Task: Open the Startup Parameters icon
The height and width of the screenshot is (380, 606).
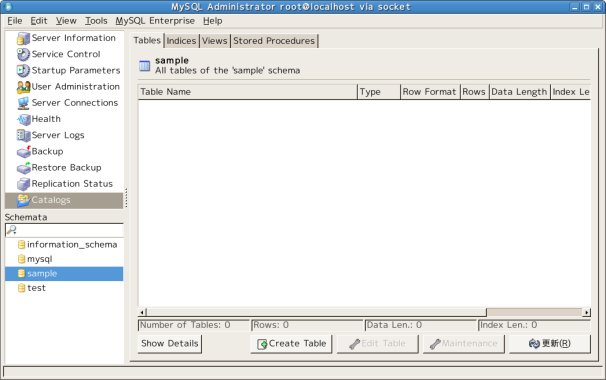Action: [23, 71]
